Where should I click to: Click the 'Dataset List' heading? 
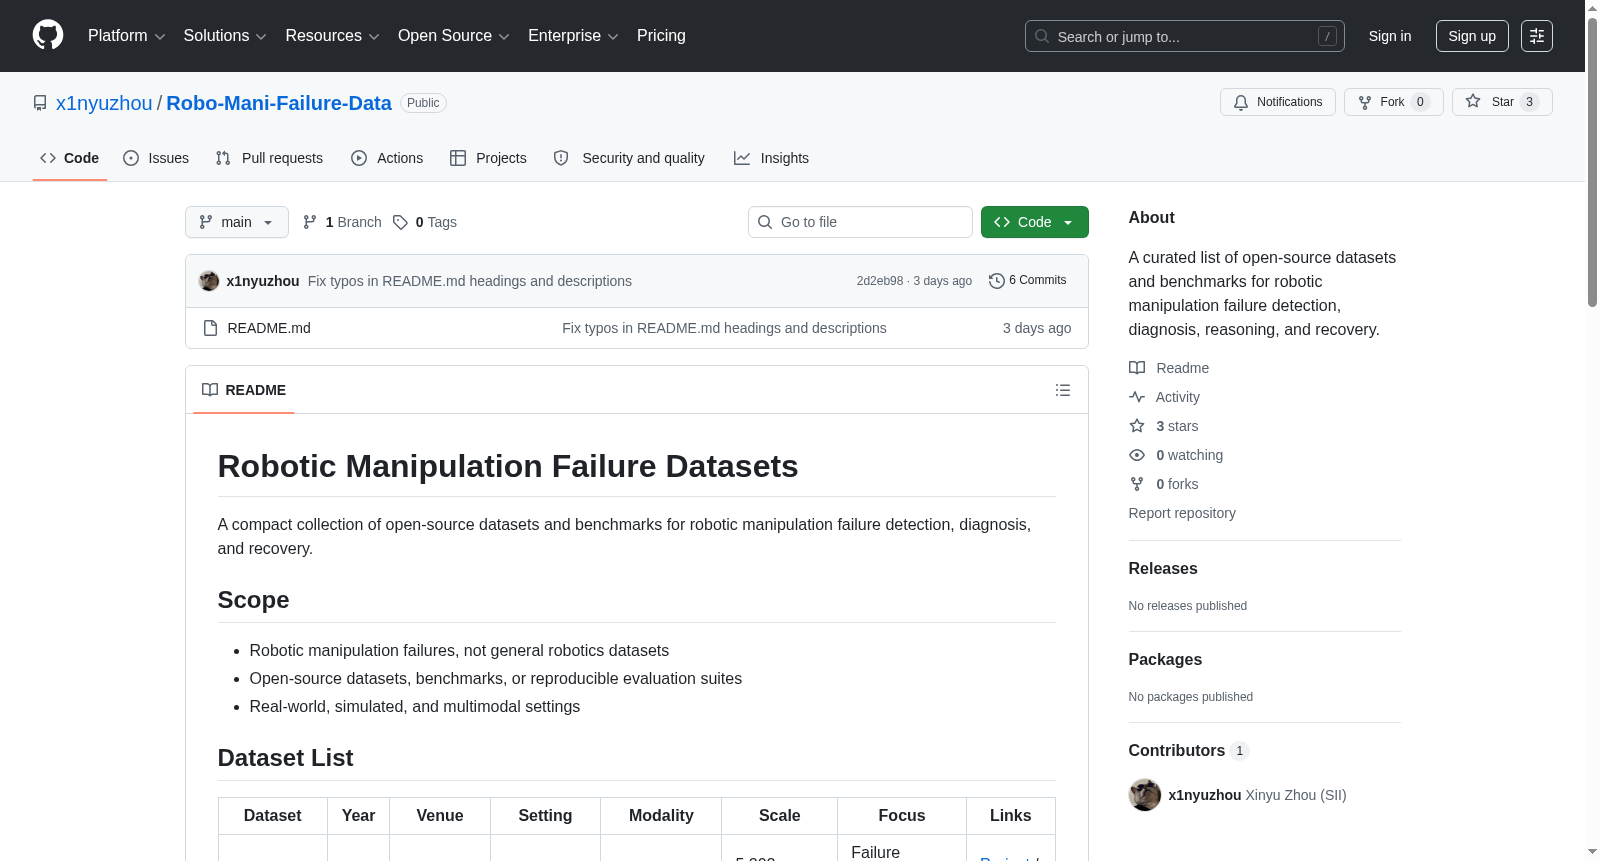click(285, 758)
